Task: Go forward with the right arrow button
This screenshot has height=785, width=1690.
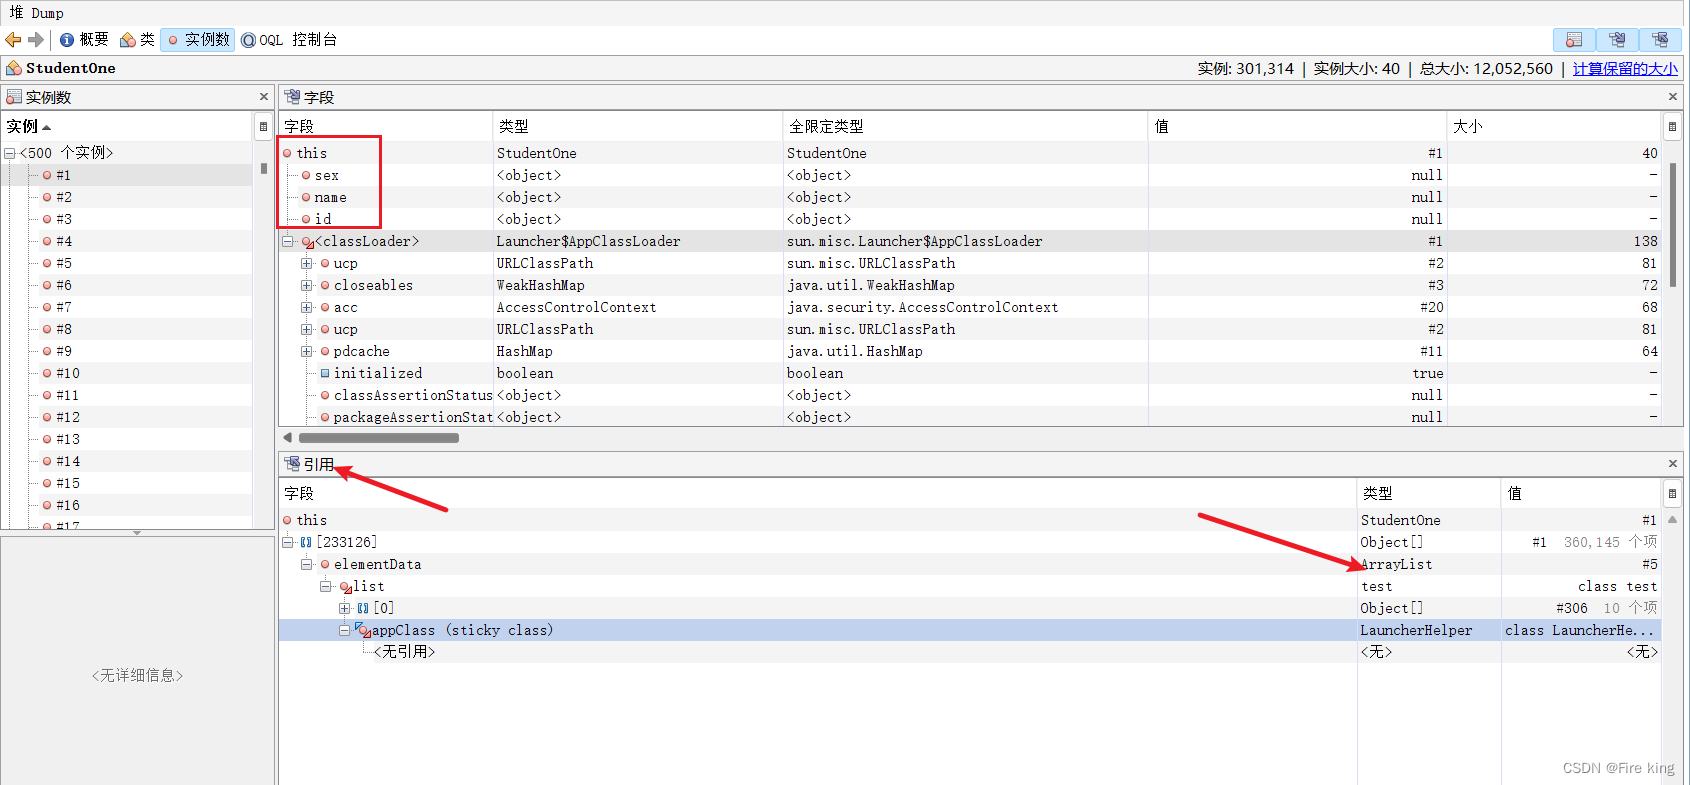Action: 36,40
